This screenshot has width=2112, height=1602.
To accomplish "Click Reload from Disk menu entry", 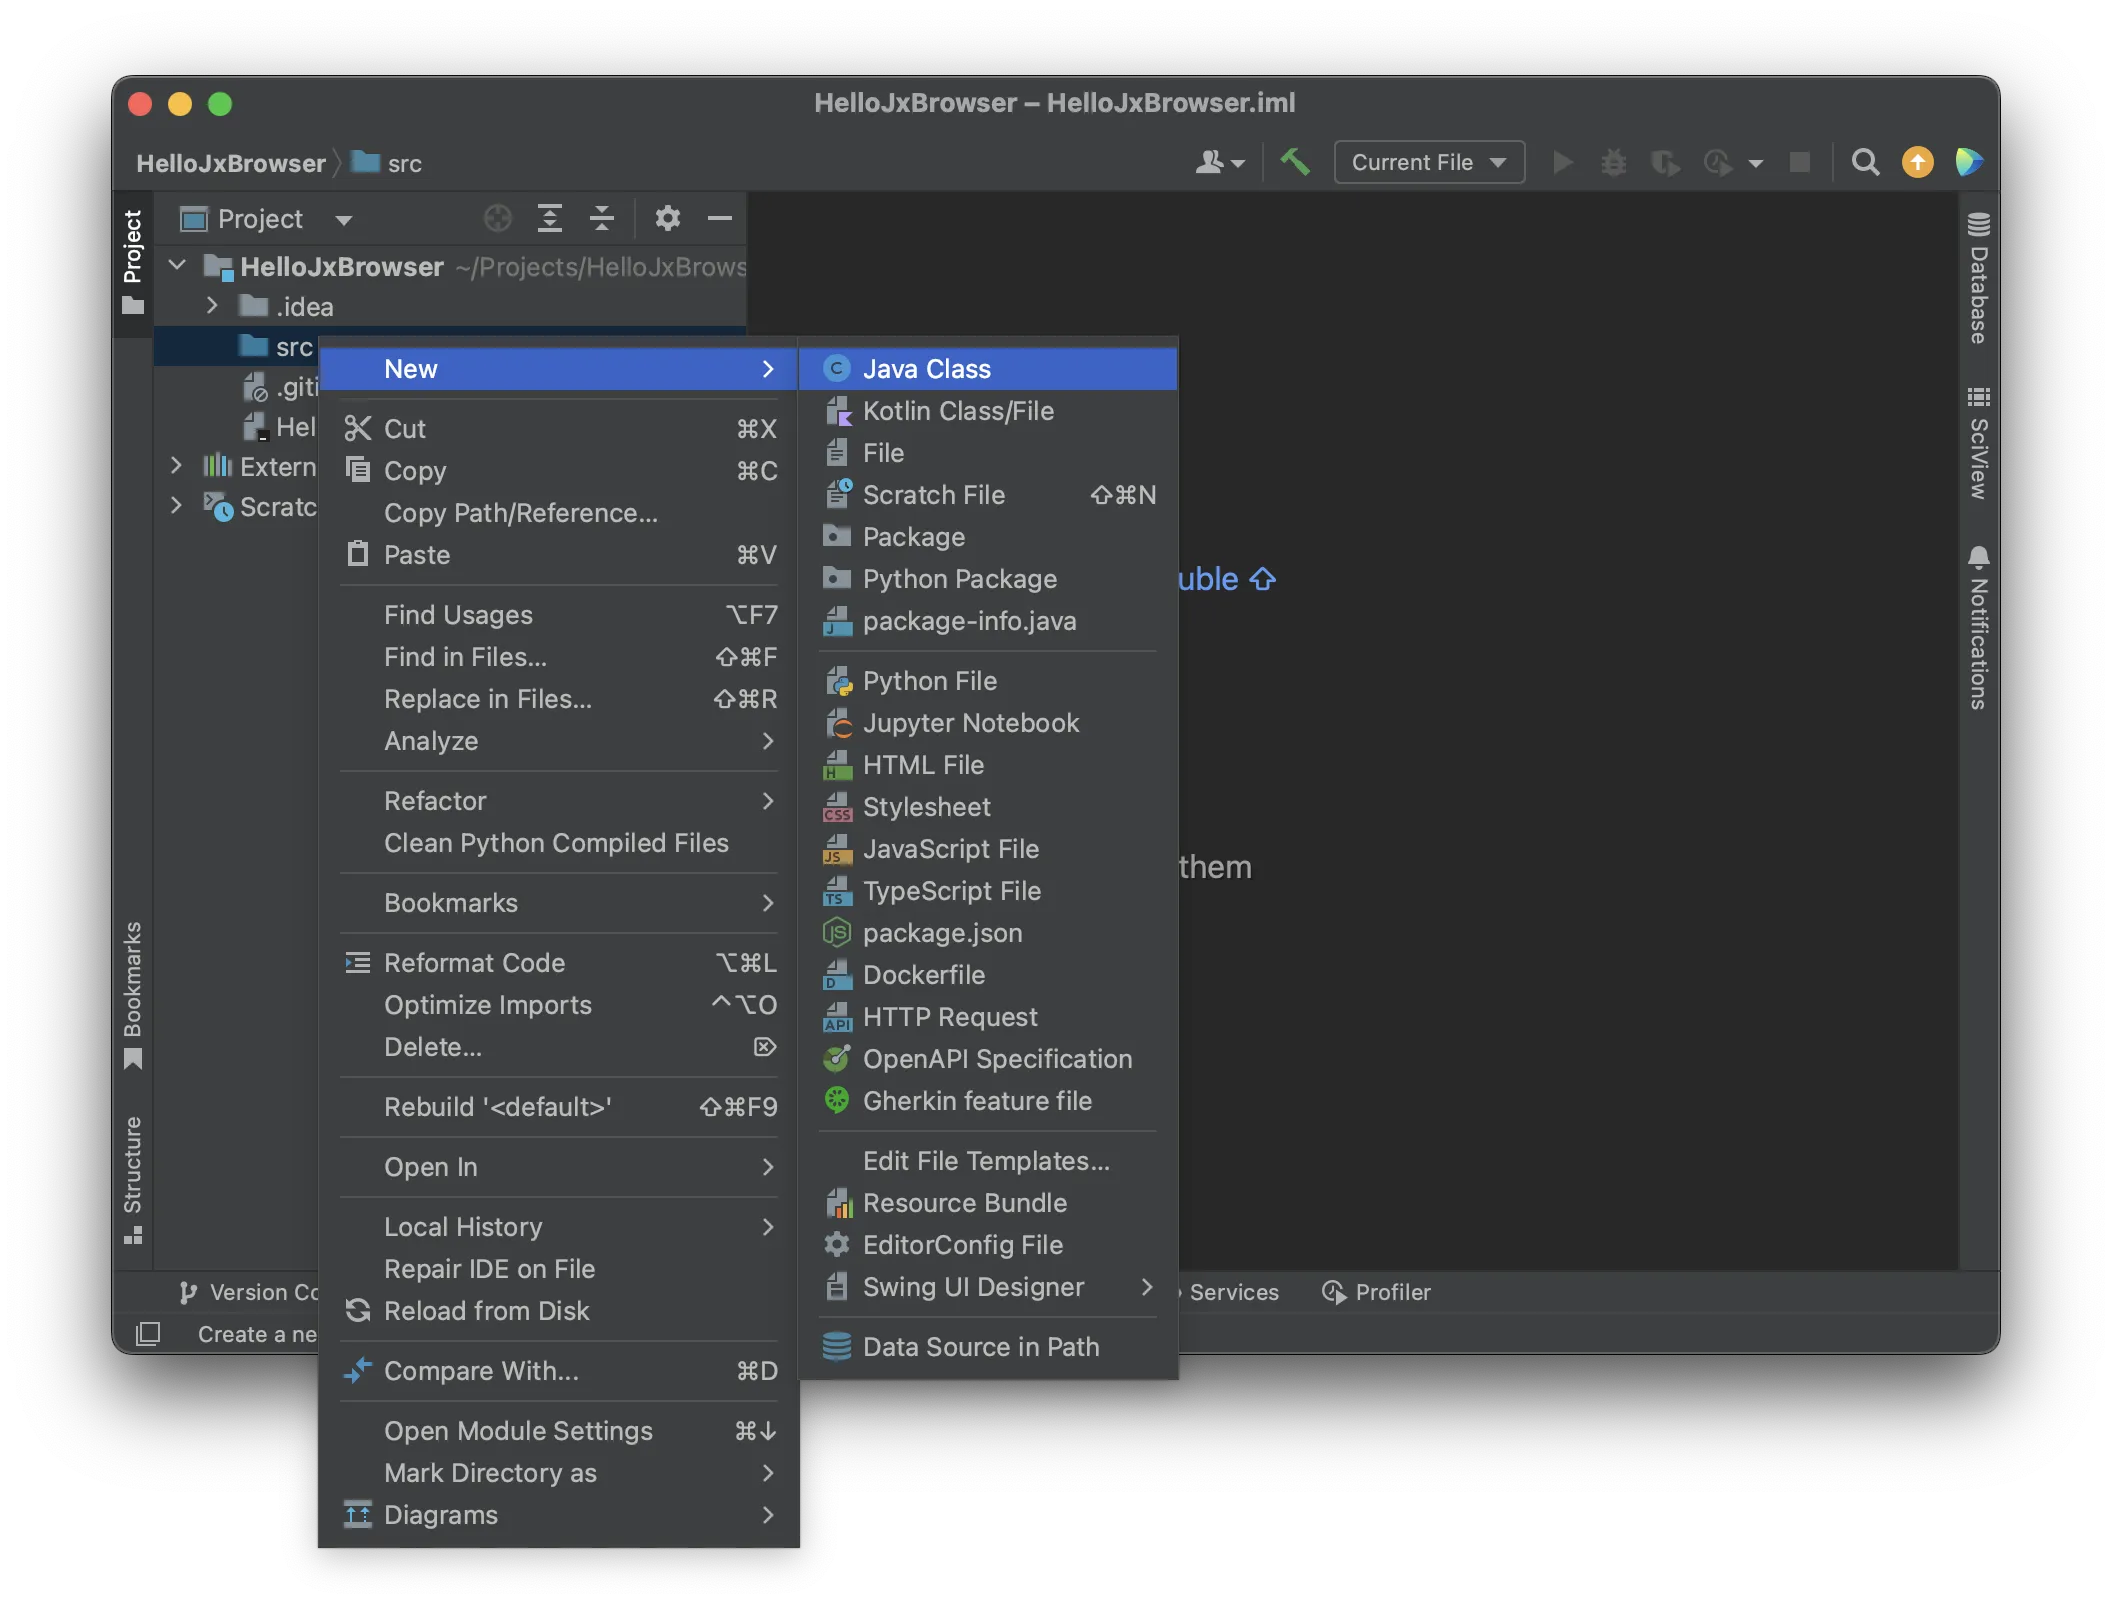I will (x=558, y=1311).
